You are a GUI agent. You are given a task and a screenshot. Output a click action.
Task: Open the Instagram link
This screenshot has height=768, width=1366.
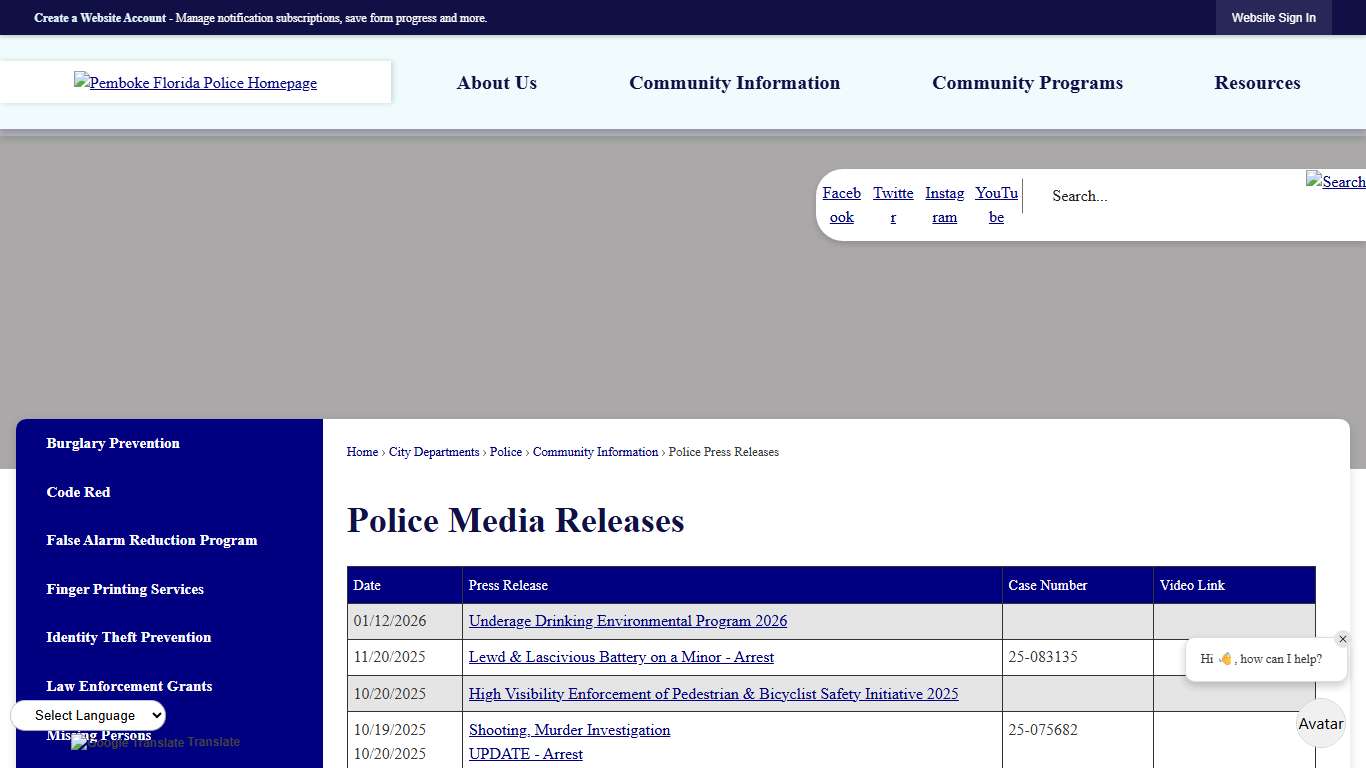click(944, 205)
